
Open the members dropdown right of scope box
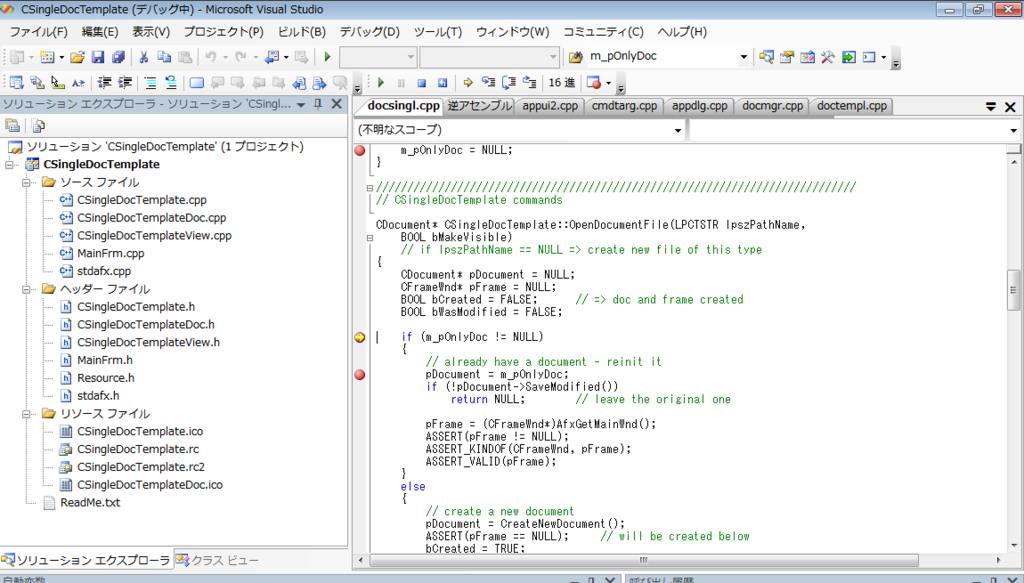pyautogui.click(x=1014, y=131)
